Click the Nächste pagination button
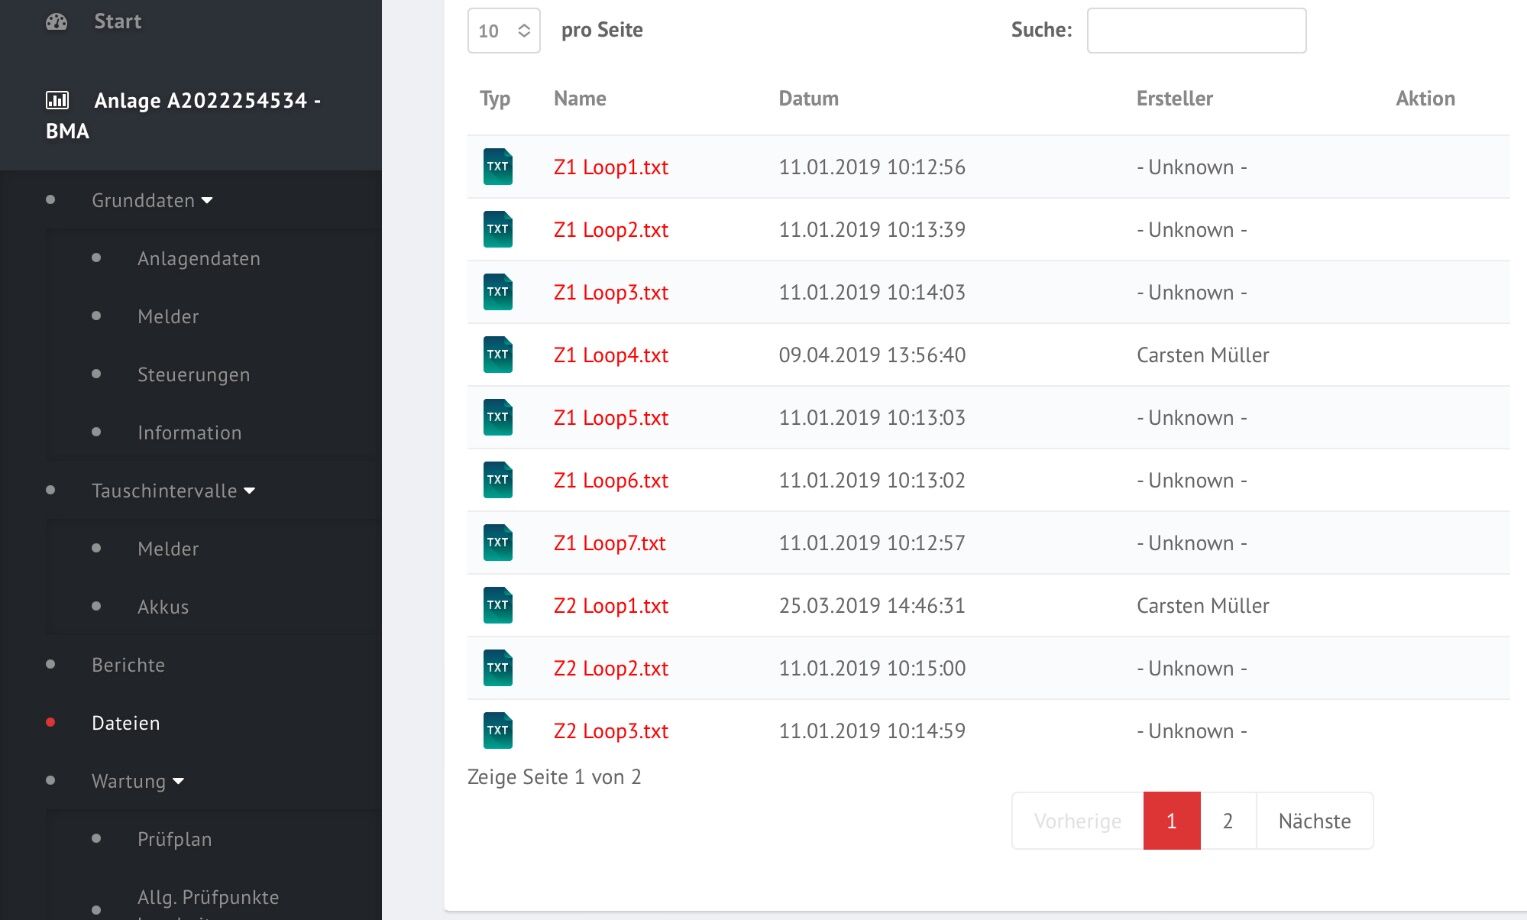1527x920 pixels. point(1315,821)
